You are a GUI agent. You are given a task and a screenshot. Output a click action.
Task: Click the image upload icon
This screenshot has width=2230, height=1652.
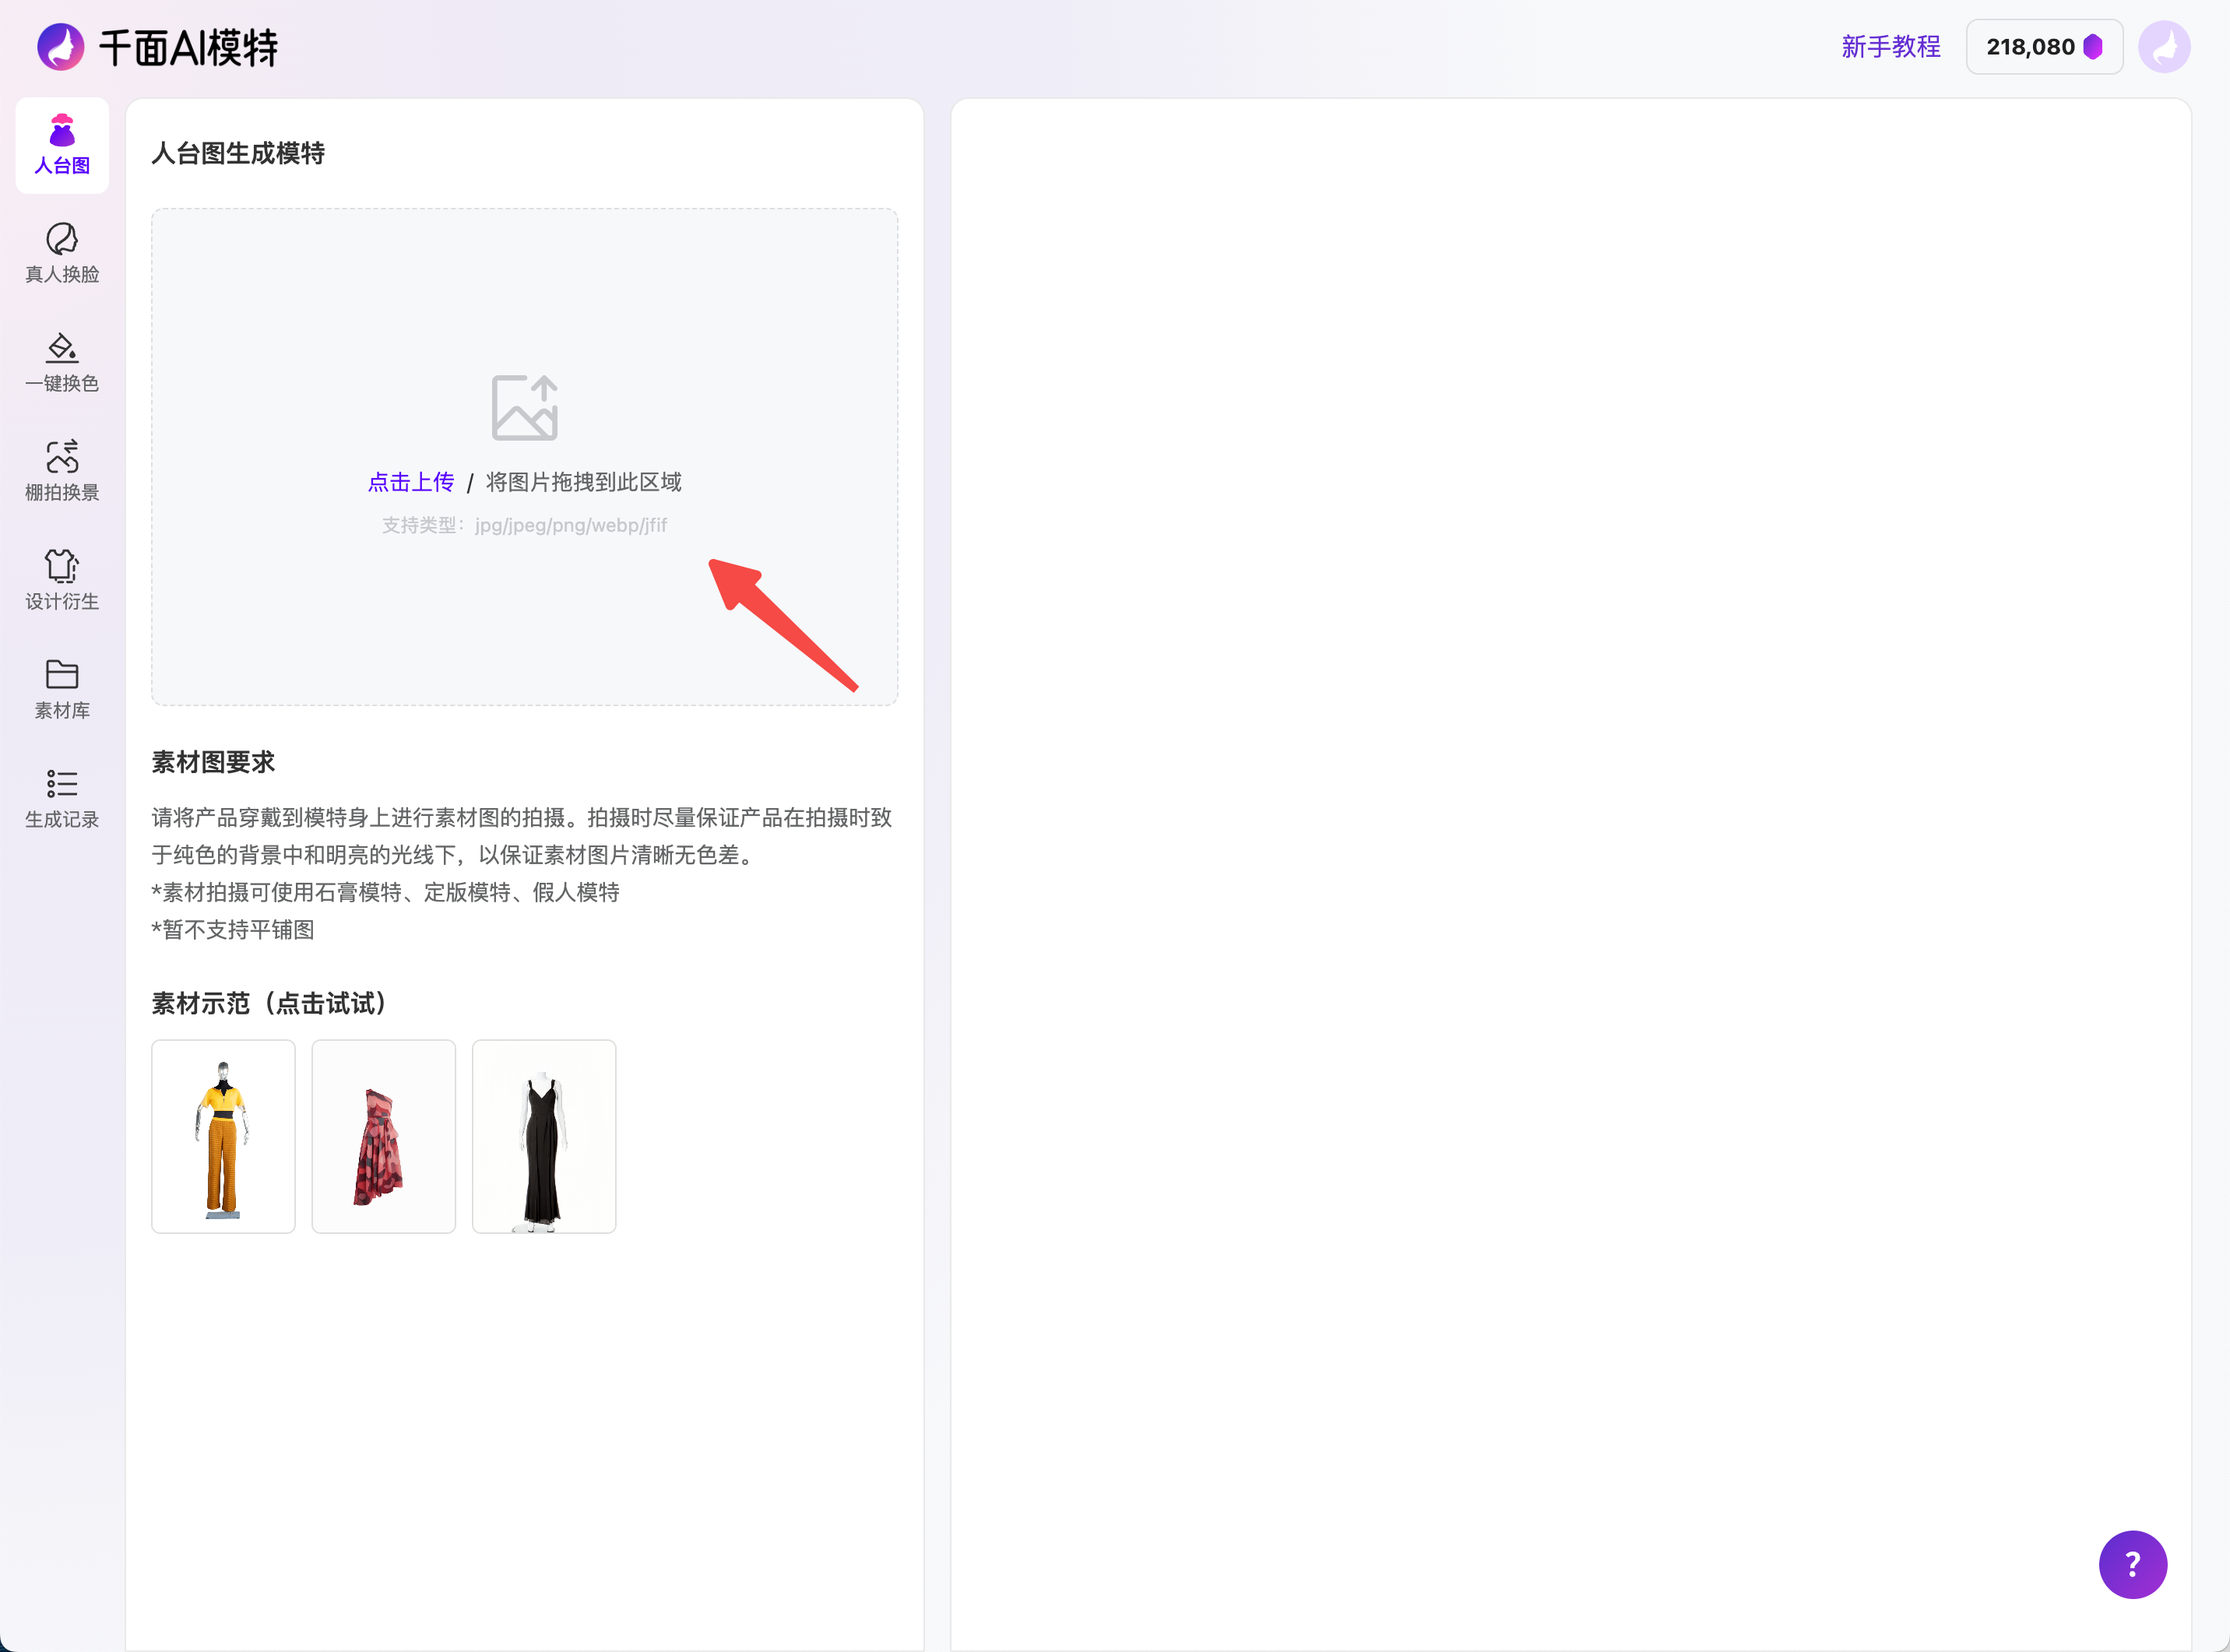(x=524, y=408)
